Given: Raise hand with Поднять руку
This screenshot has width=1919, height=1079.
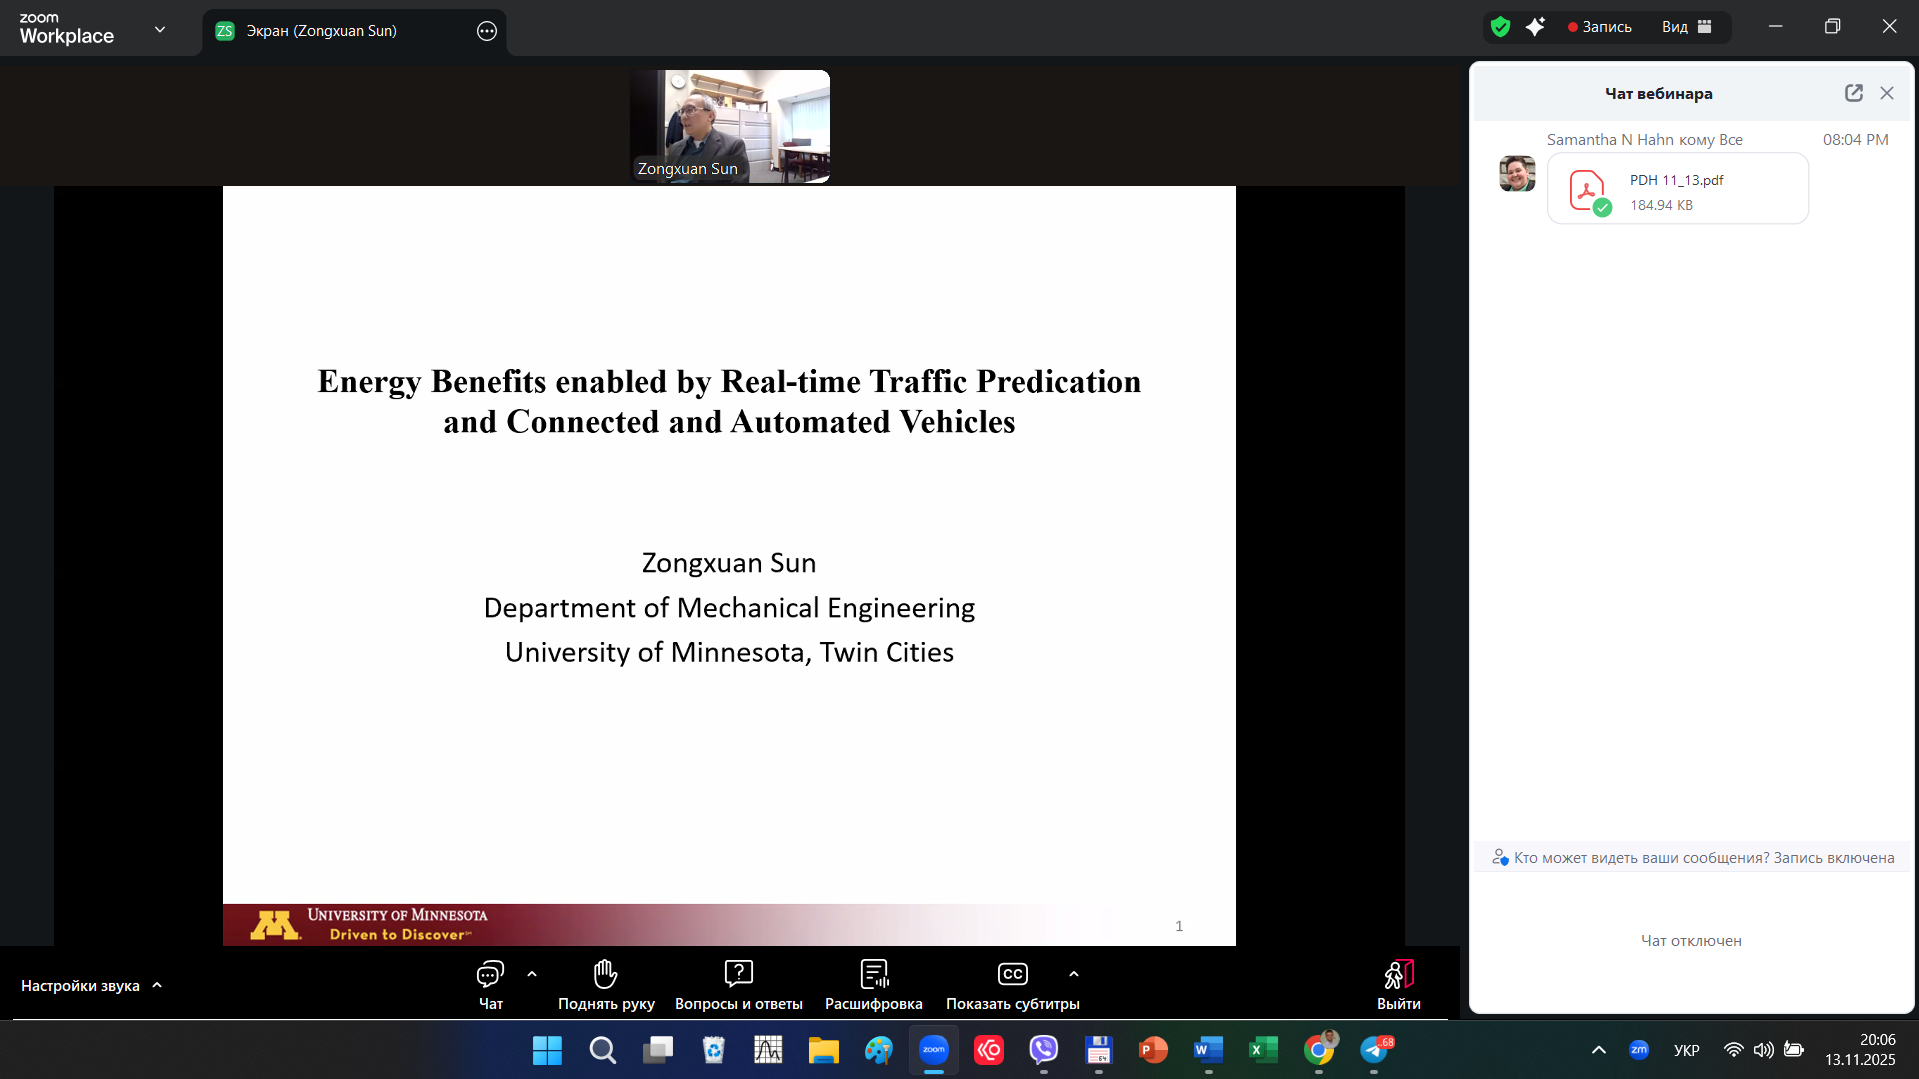Looking at the screenshot, I should click(606, 984).
